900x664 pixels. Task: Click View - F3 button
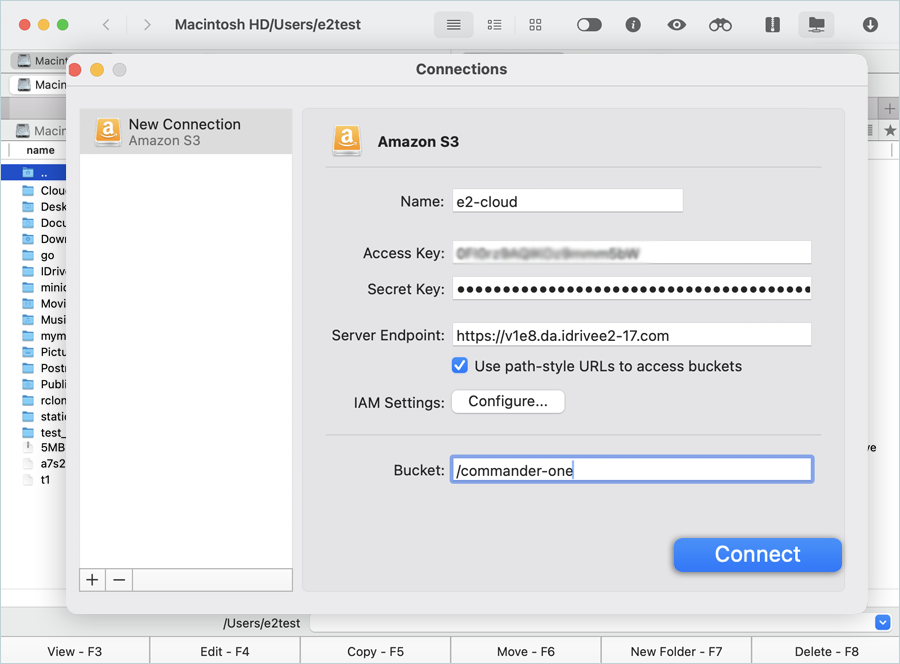(75, 651)
